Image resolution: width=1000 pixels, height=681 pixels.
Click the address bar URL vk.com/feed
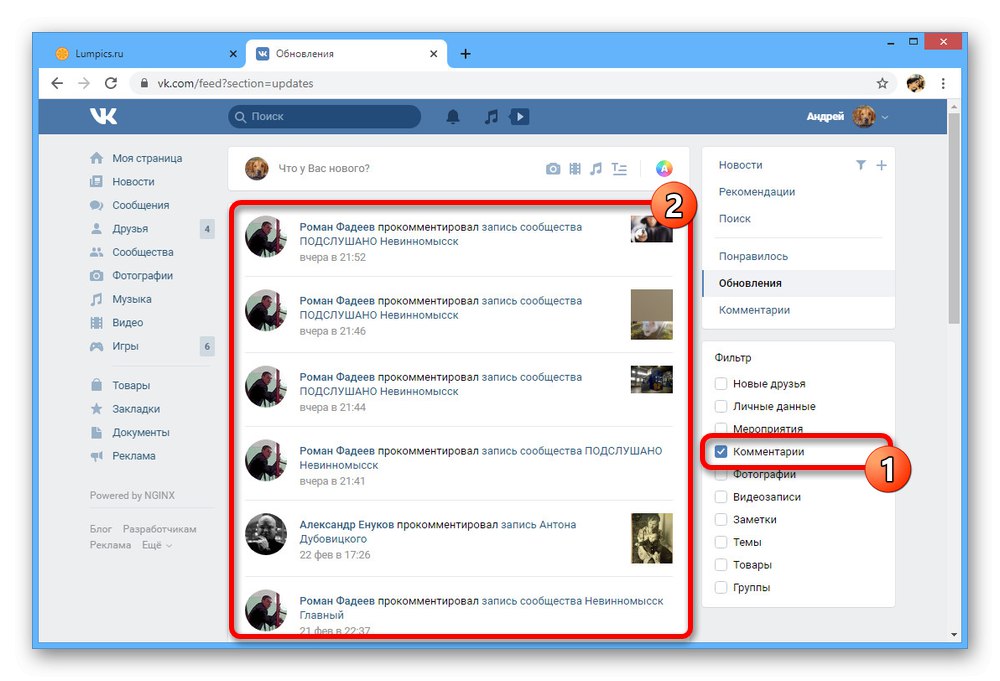[235, 83]
